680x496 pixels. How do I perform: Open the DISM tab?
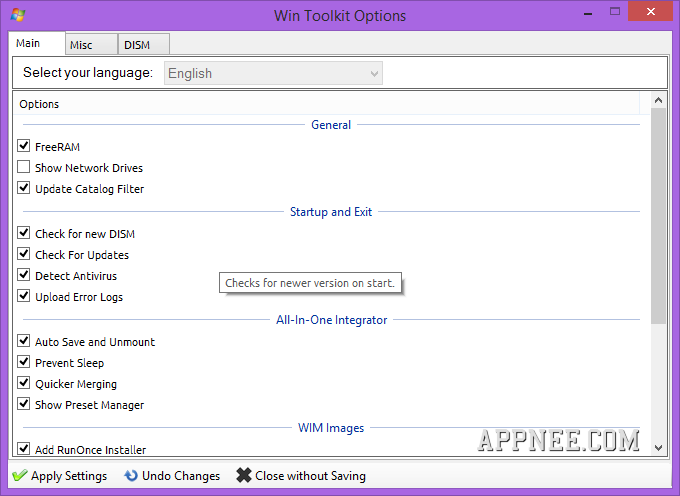pyautogui.click(x=144, y=45)
